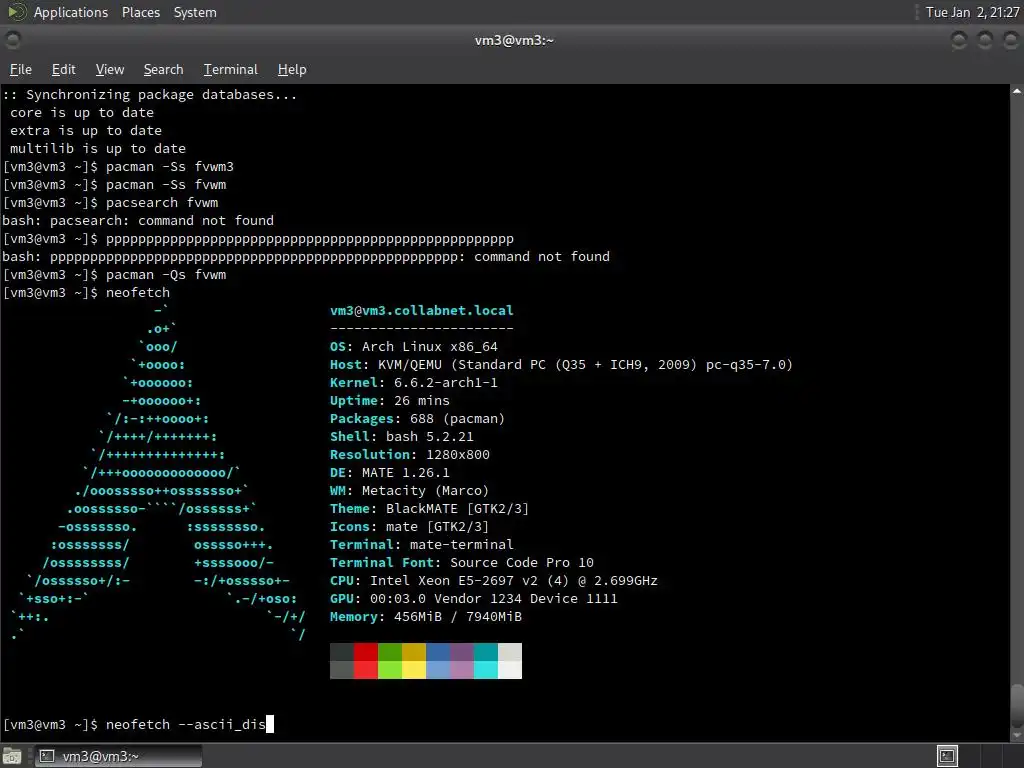Click the terminal scrollbar thumb
The image size is (1024, 768).
click(1017, 705)
